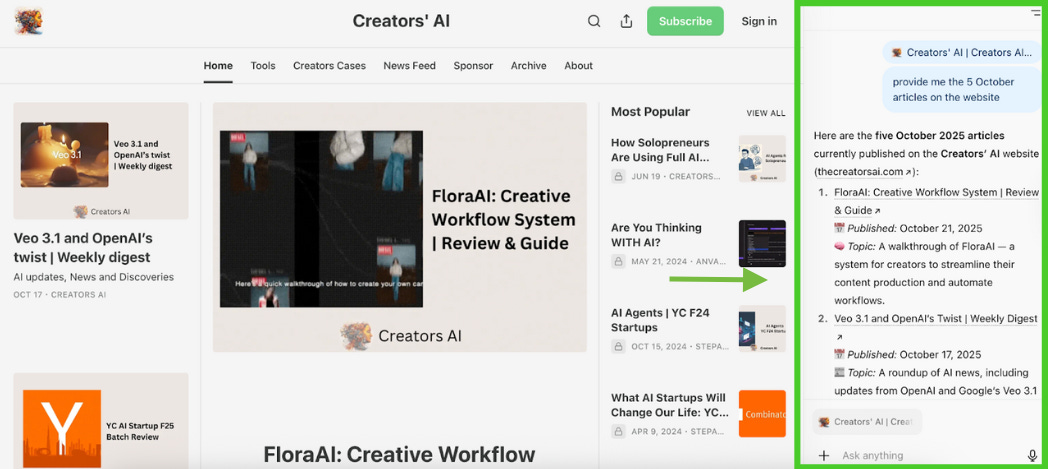Image resolution: width=1048 pixels, height=469 pixels.
Task: Click lock icon beside APR 9, 2024 post
Action: [x=618, y=432]
